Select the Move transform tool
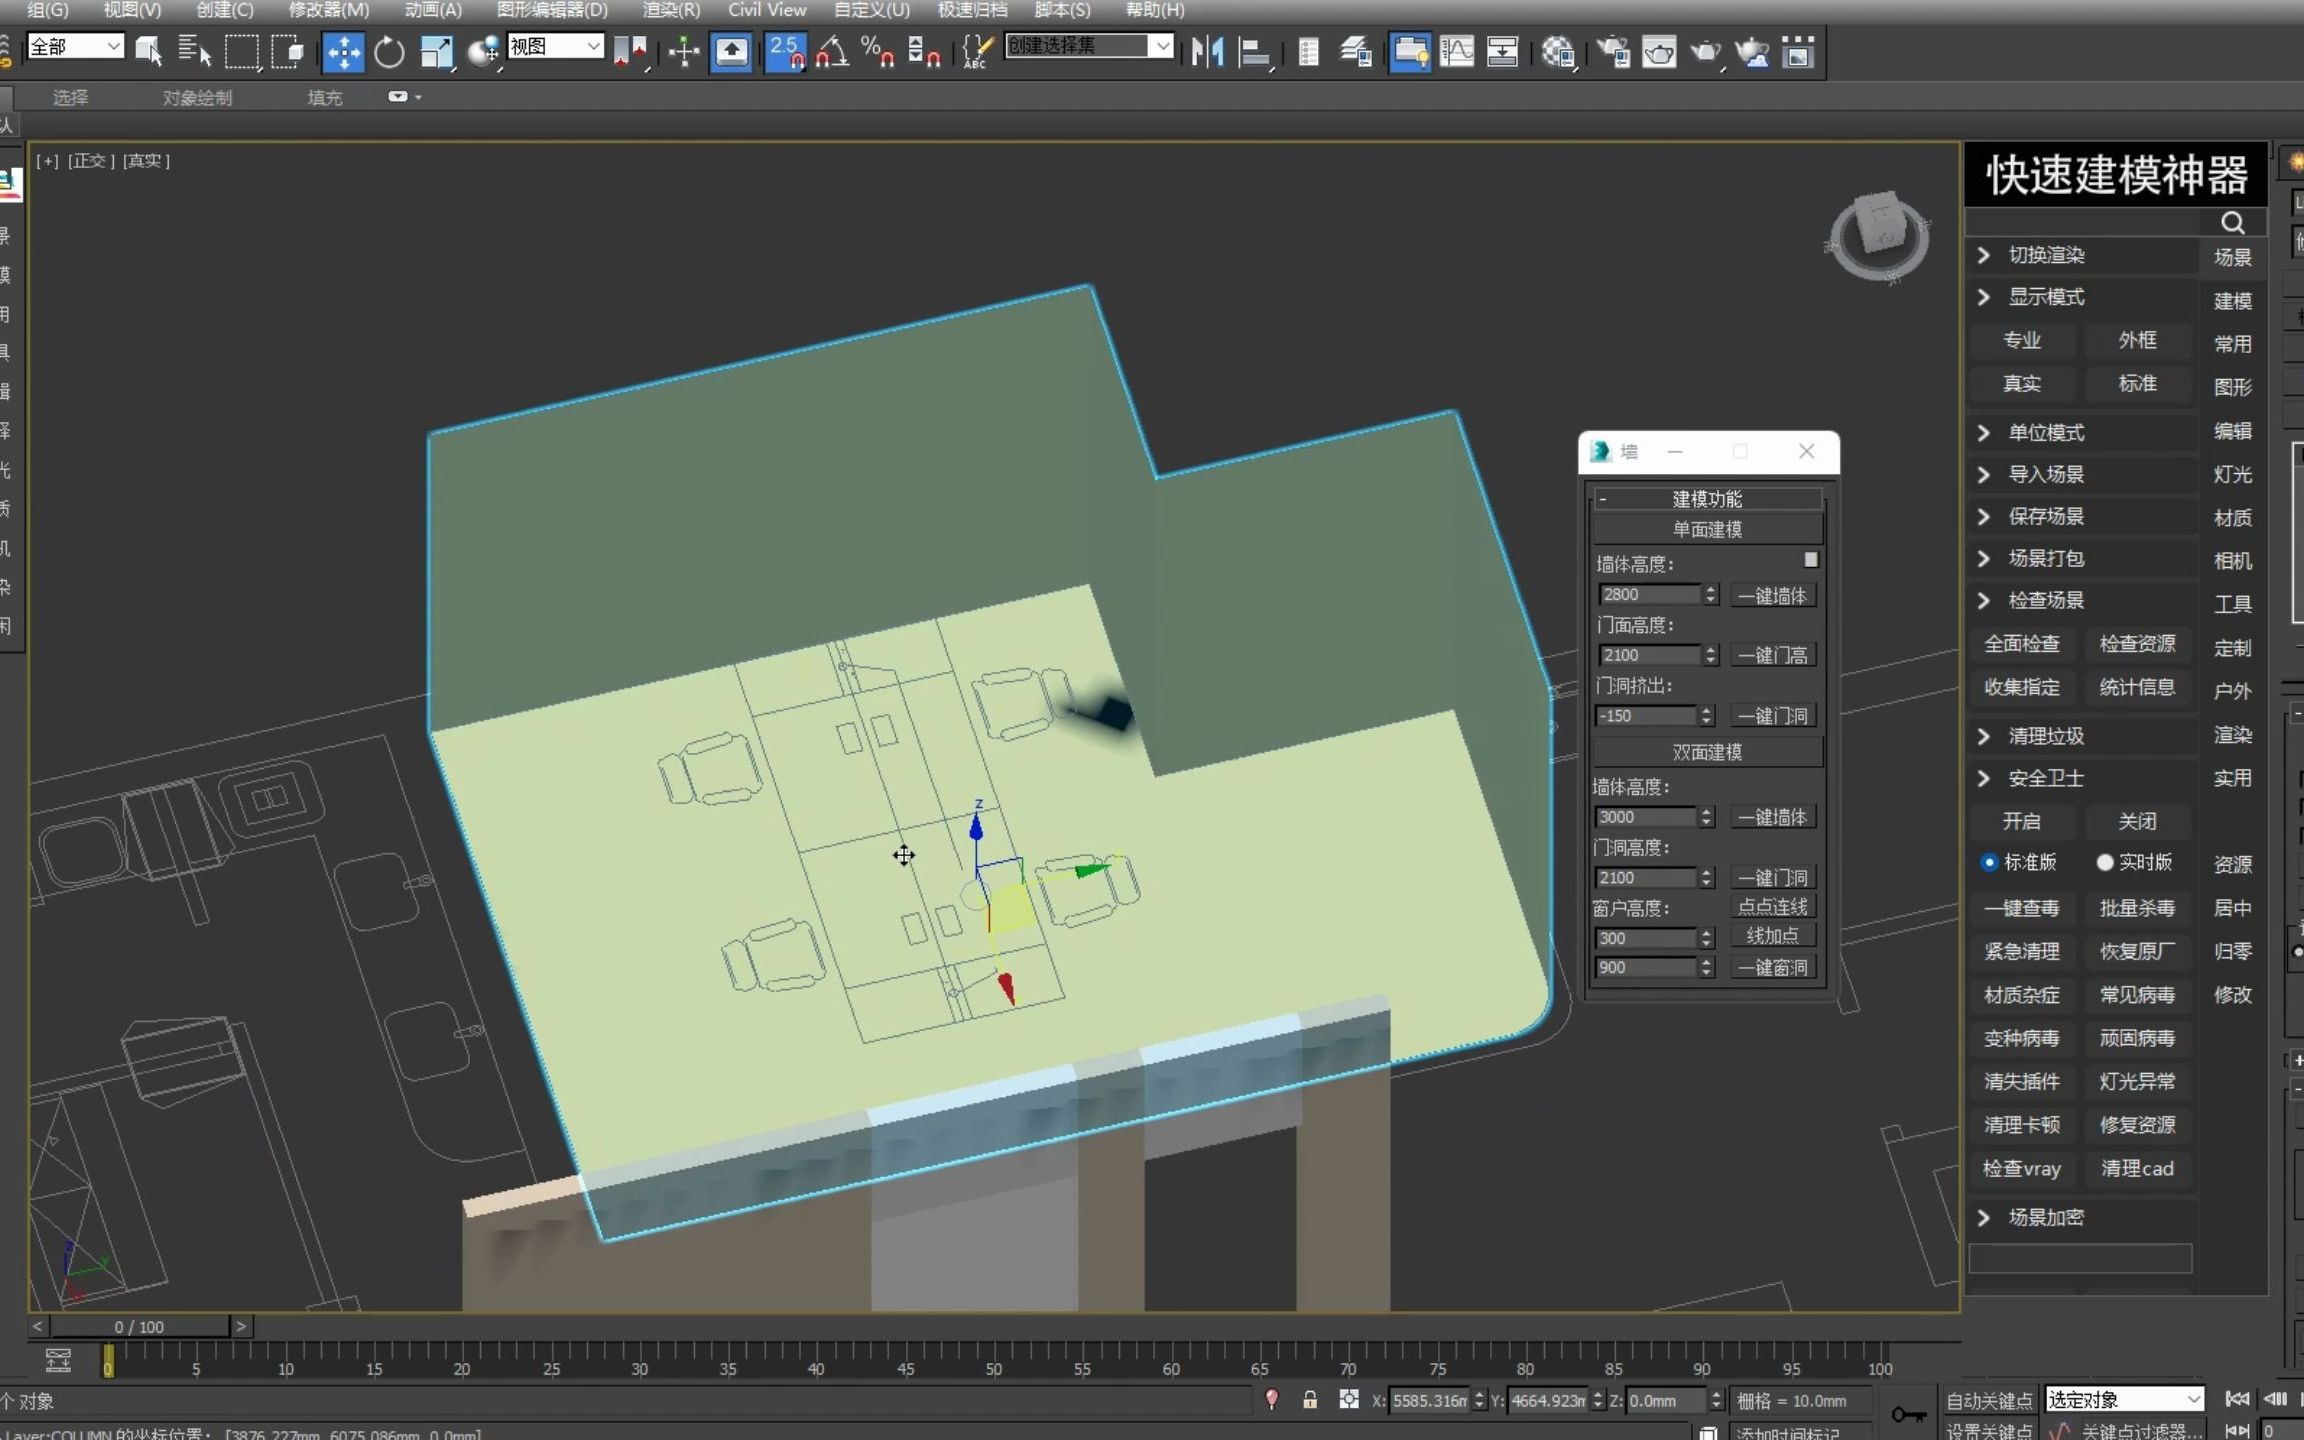This screenshot has height=1440, width=2304. (x=343, y=52)
